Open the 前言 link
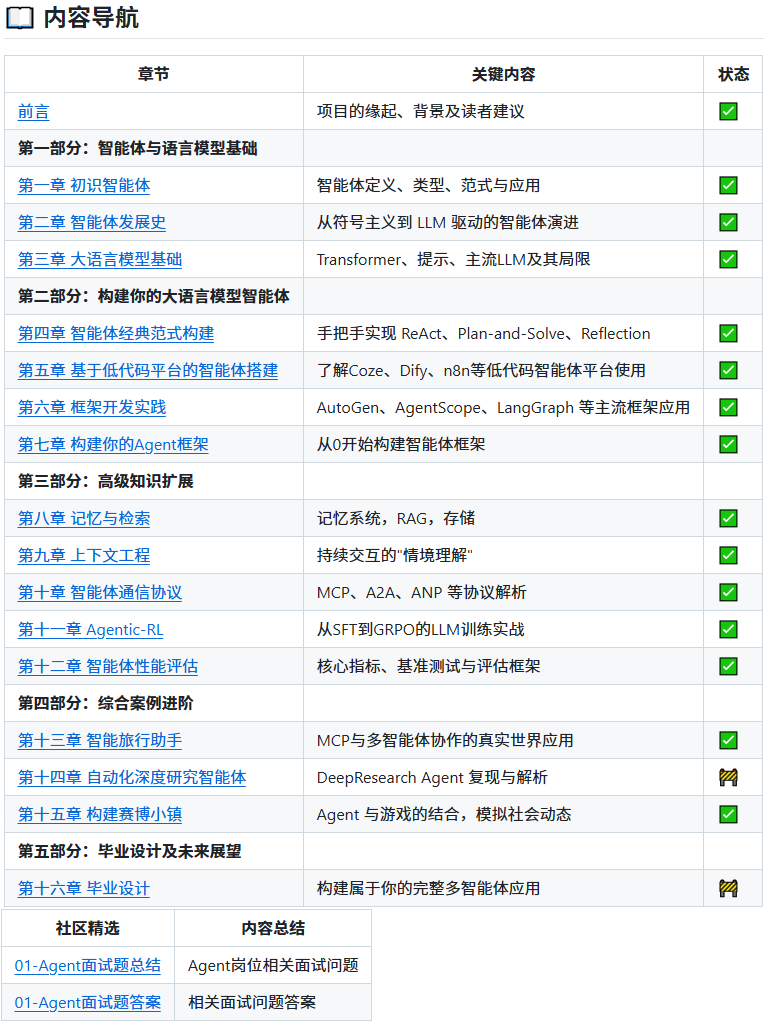The width and height of the screenshot is (764, 1026). 33,112
